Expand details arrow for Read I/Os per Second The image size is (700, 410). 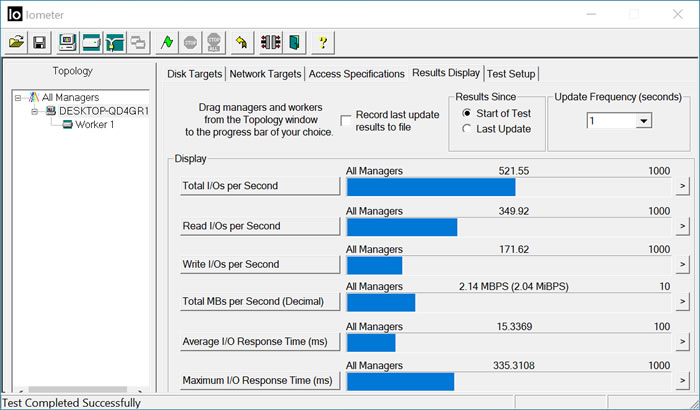click(682, 226)
